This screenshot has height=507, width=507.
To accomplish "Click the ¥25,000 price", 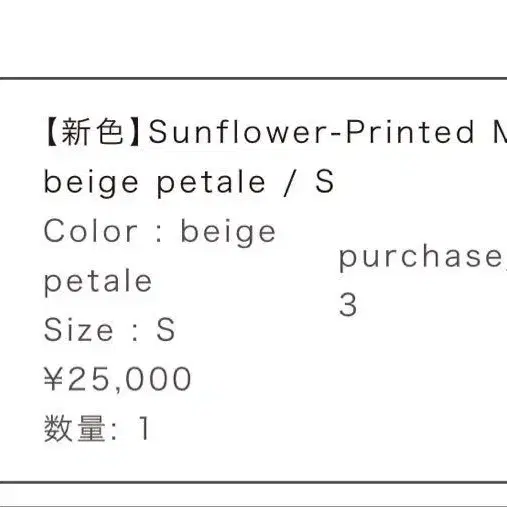I will pyautogui.click(x=118, y=379).
